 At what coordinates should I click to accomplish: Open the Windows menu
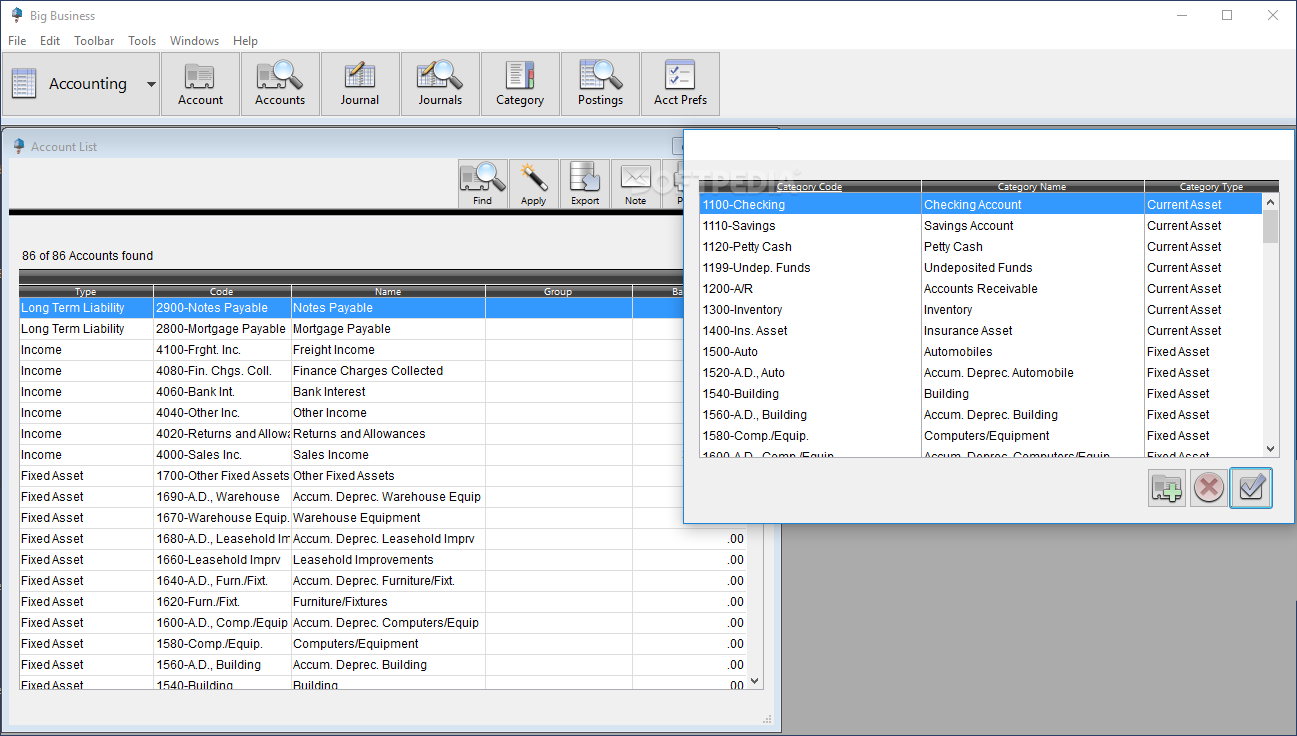[194, 41]
